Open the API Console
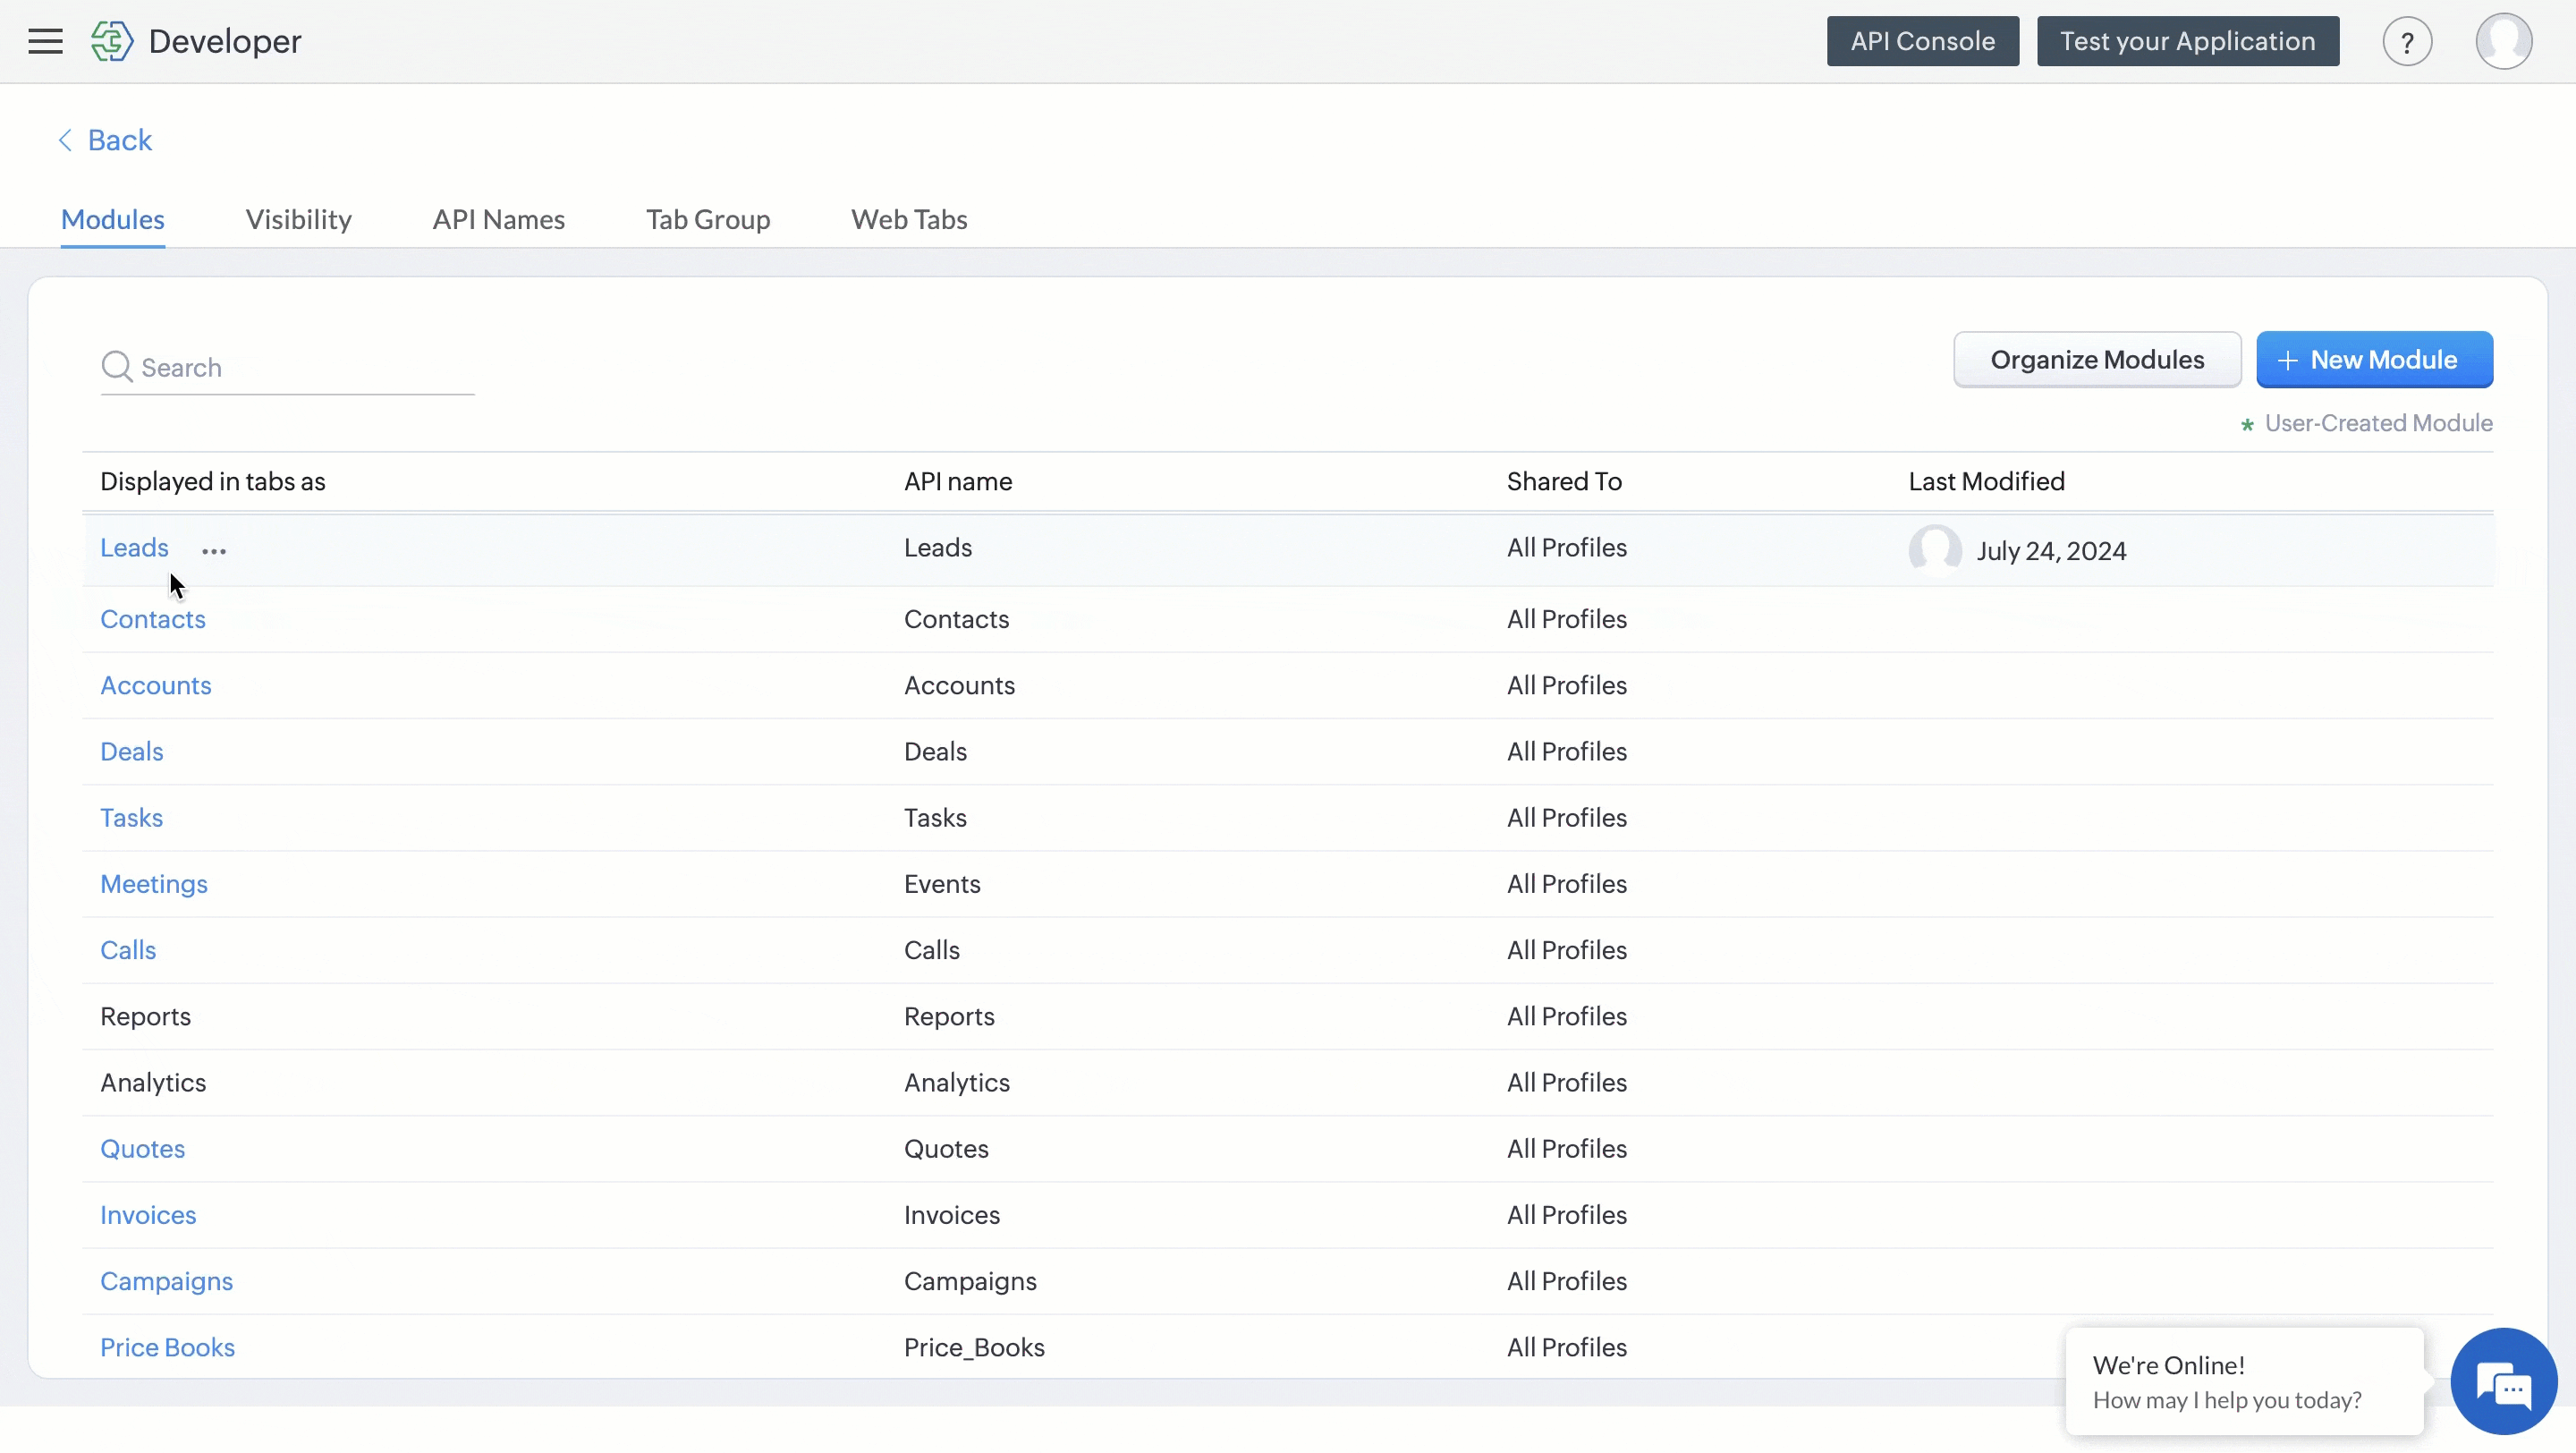 [1921, 41]
